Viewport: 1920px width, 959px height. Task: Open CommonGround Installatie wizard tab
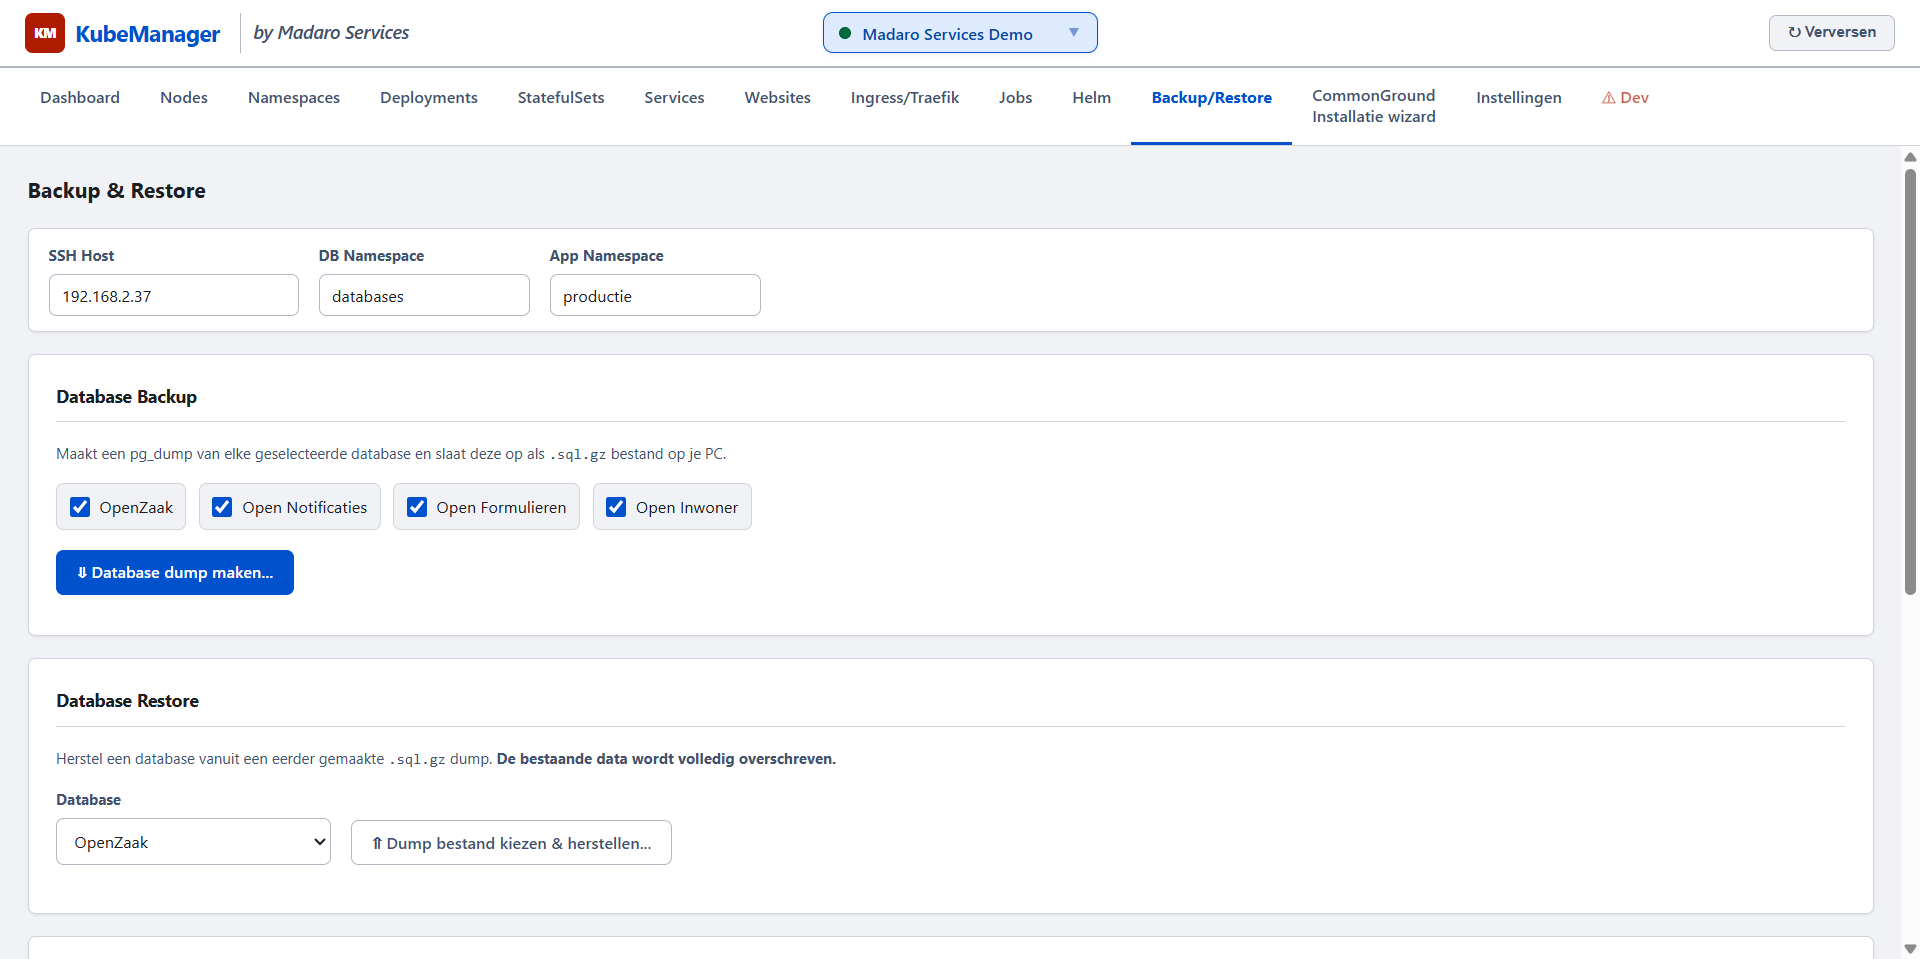pyautogui.click(x=1373, y=106)
